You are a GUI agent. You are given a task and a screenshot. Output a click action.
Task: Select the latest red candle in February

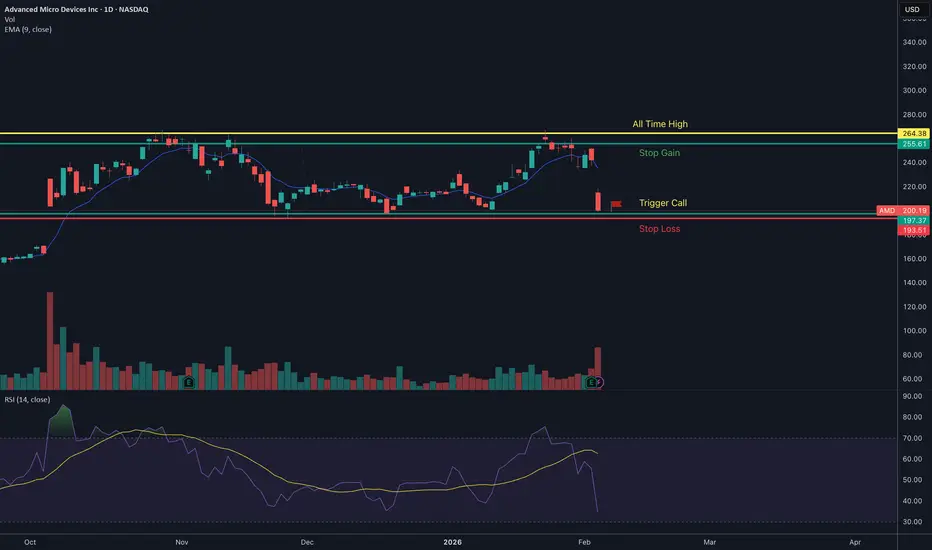pyautogui.click(x=598, y=201)
